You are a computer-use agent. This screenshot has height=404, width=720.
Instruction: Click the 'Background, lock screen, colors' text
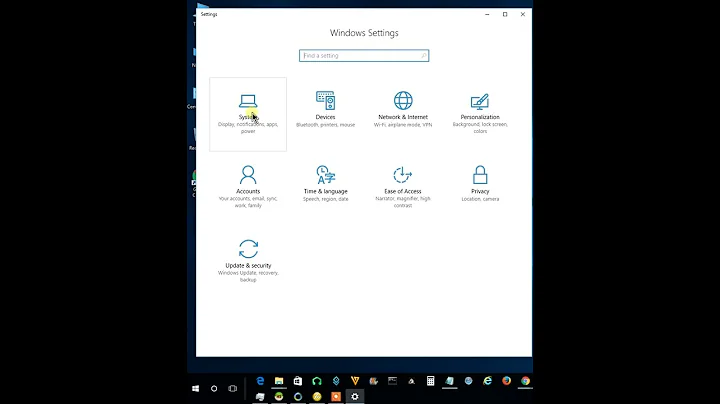point(480,128)
